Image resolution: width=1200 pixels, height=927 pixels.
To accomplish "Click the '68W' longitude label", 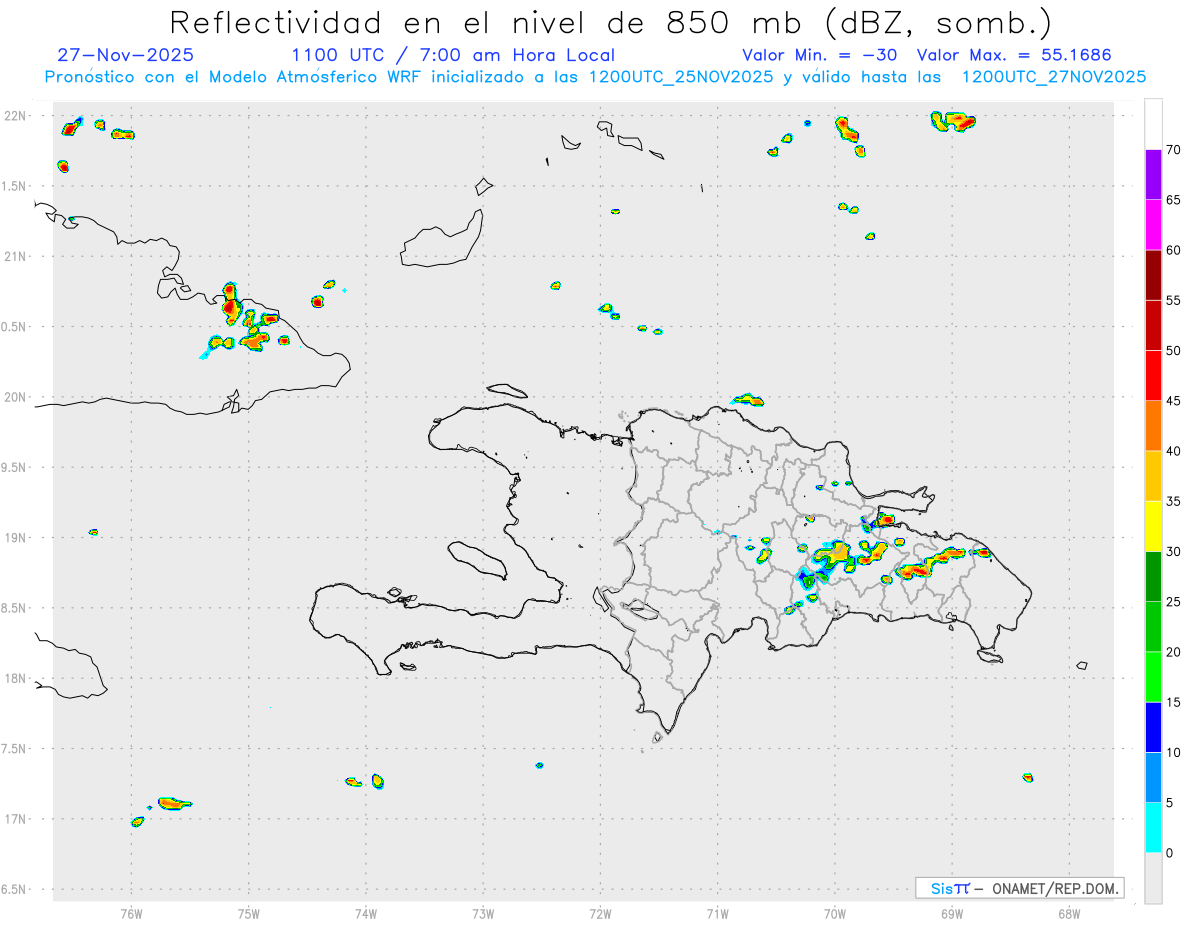I will point(1069,913).
